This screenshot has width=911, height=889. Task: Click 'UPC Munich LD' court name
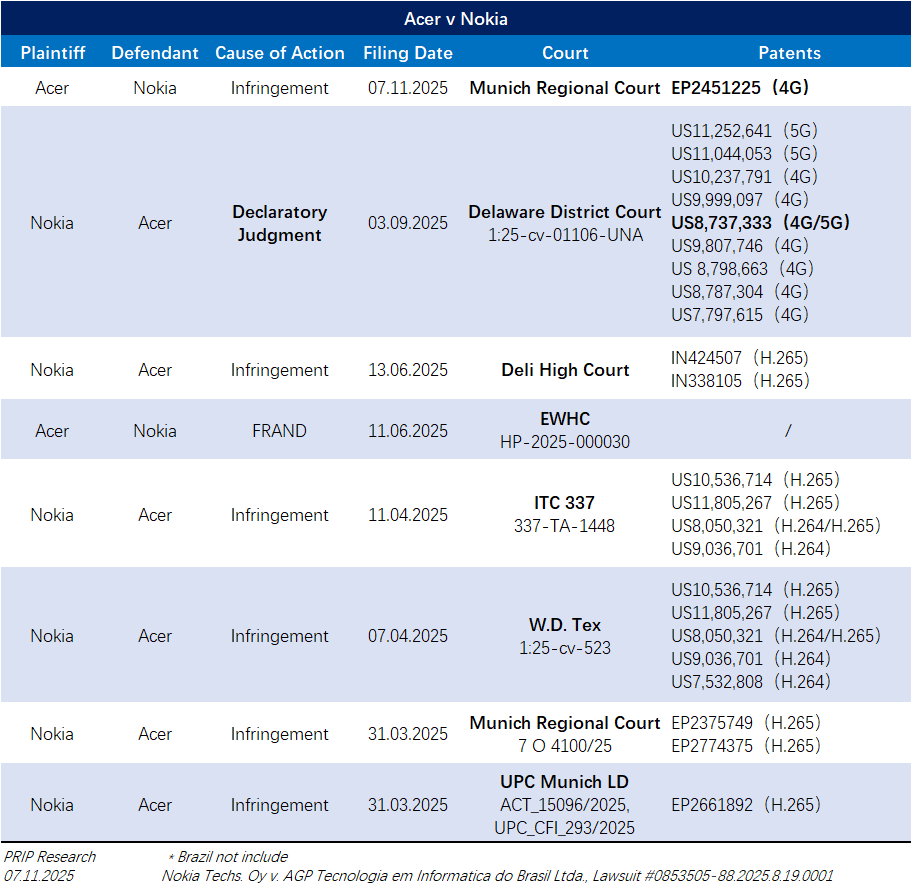565,782
